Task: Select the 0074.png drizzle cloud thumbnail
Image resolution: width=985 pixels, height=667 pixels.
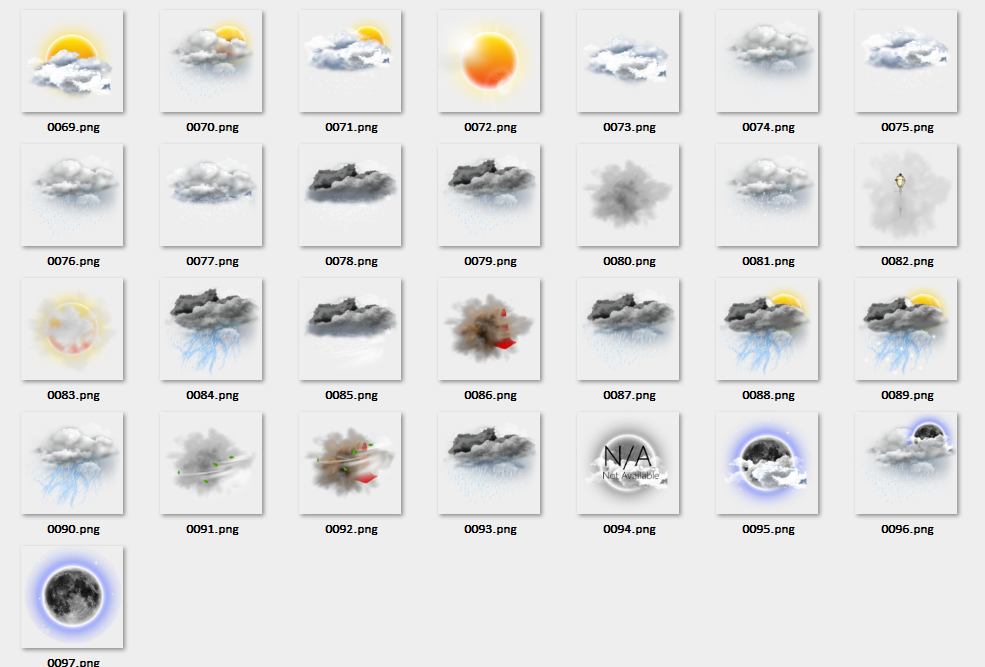Action: pyautogui.click(x=767, y=61)
